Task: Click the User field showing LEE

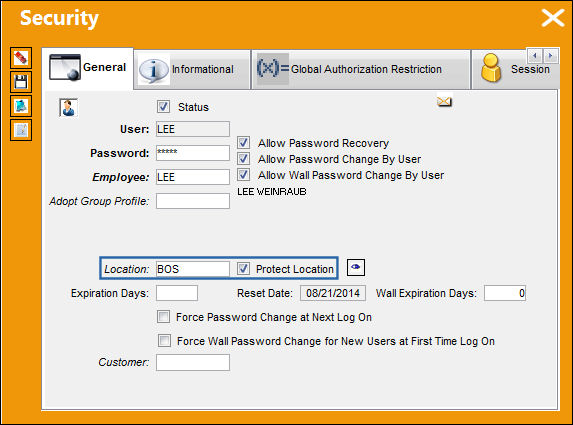Action: (x=193, y=129)
